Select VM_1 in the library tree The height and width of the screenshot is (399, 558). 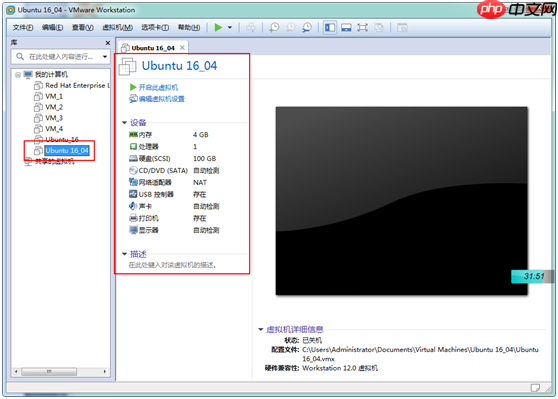tap(48, 96)
